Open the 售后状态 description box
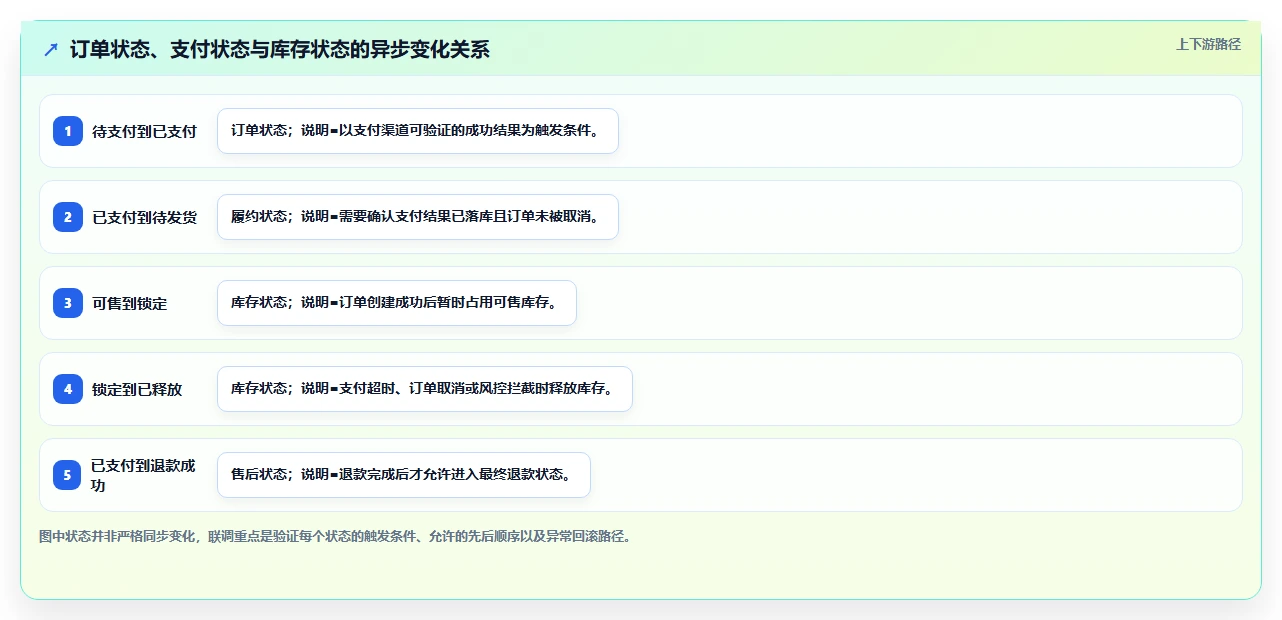Viewport: 1282px width, 620px height. (x=404, y=475)
